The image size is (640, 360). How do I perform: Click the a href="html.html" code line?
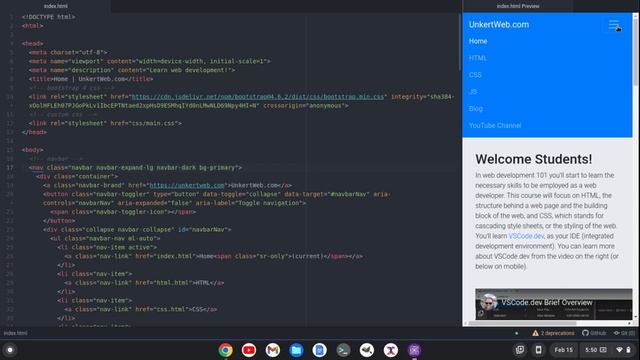[x=144, y=282]
